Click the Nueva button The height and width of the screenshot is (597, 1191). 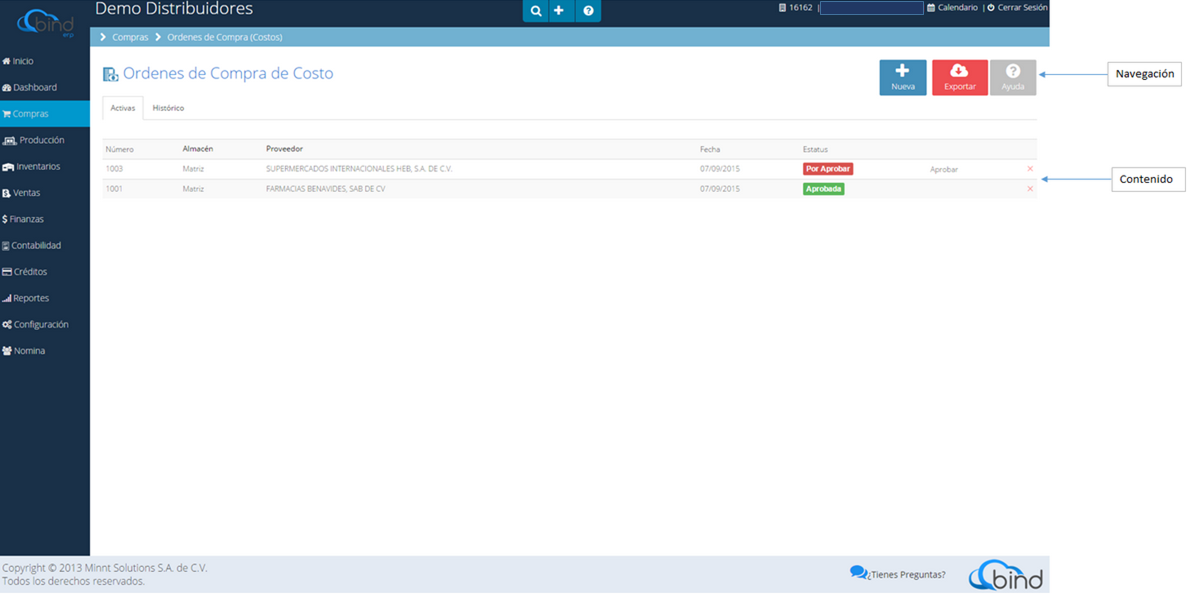(902, 77)
